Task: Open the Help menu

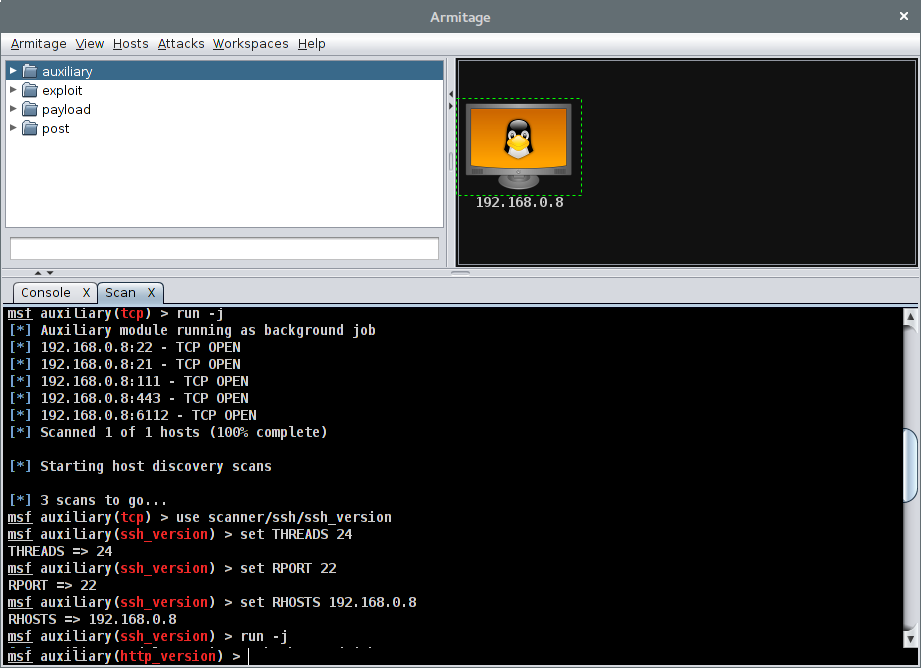Action: point(311,44)
